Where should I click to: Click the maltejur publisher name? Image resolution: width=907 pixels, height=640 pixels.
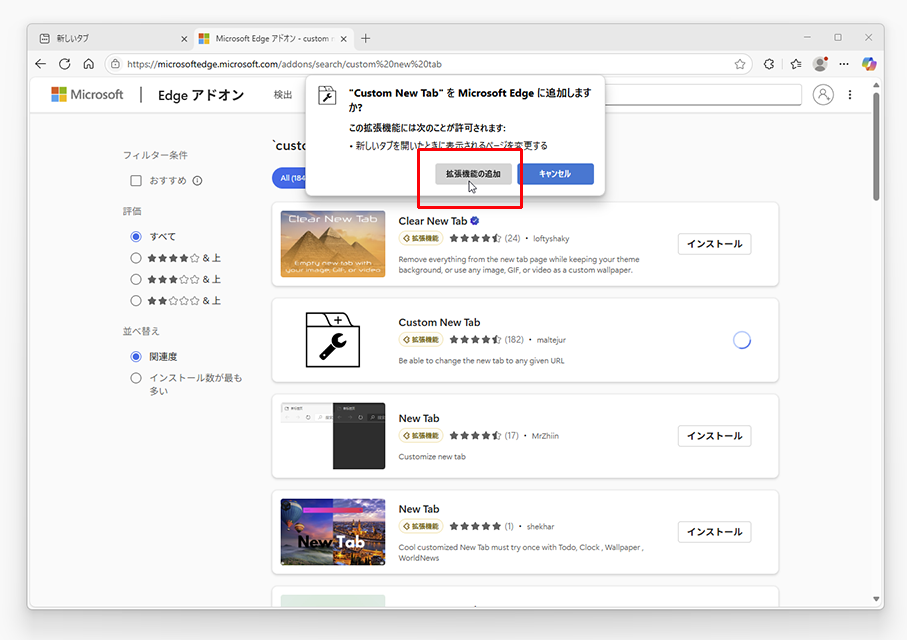point(551,340)
